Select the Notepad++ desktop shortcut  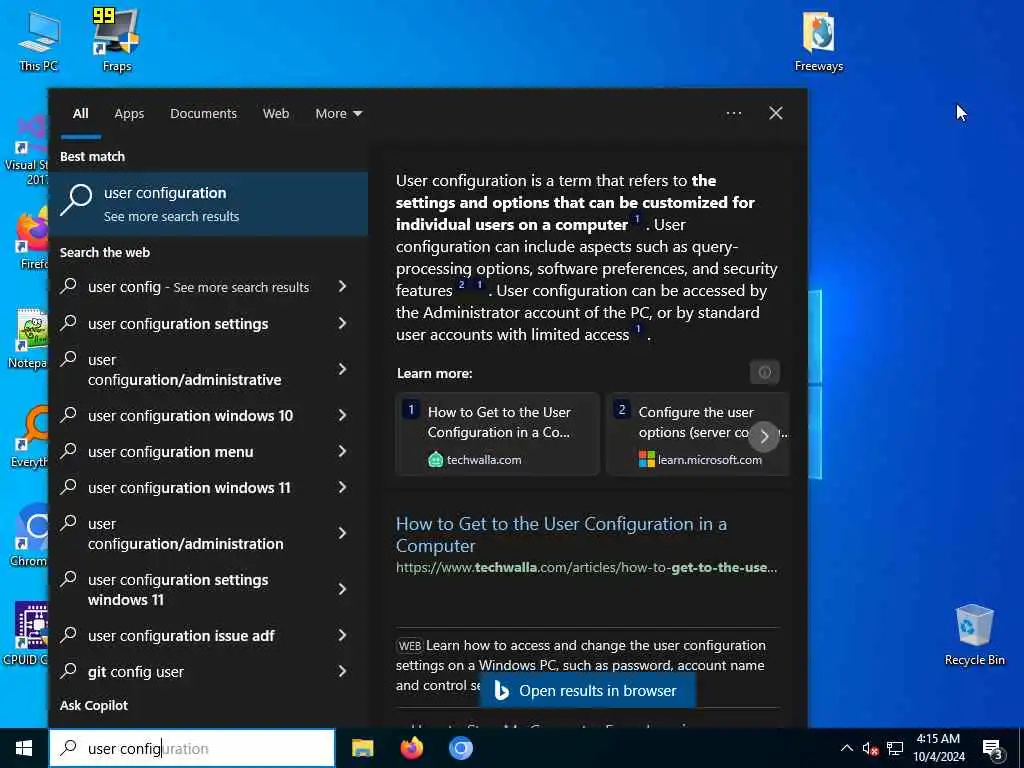pyautogui.click(x=29, y=338)
